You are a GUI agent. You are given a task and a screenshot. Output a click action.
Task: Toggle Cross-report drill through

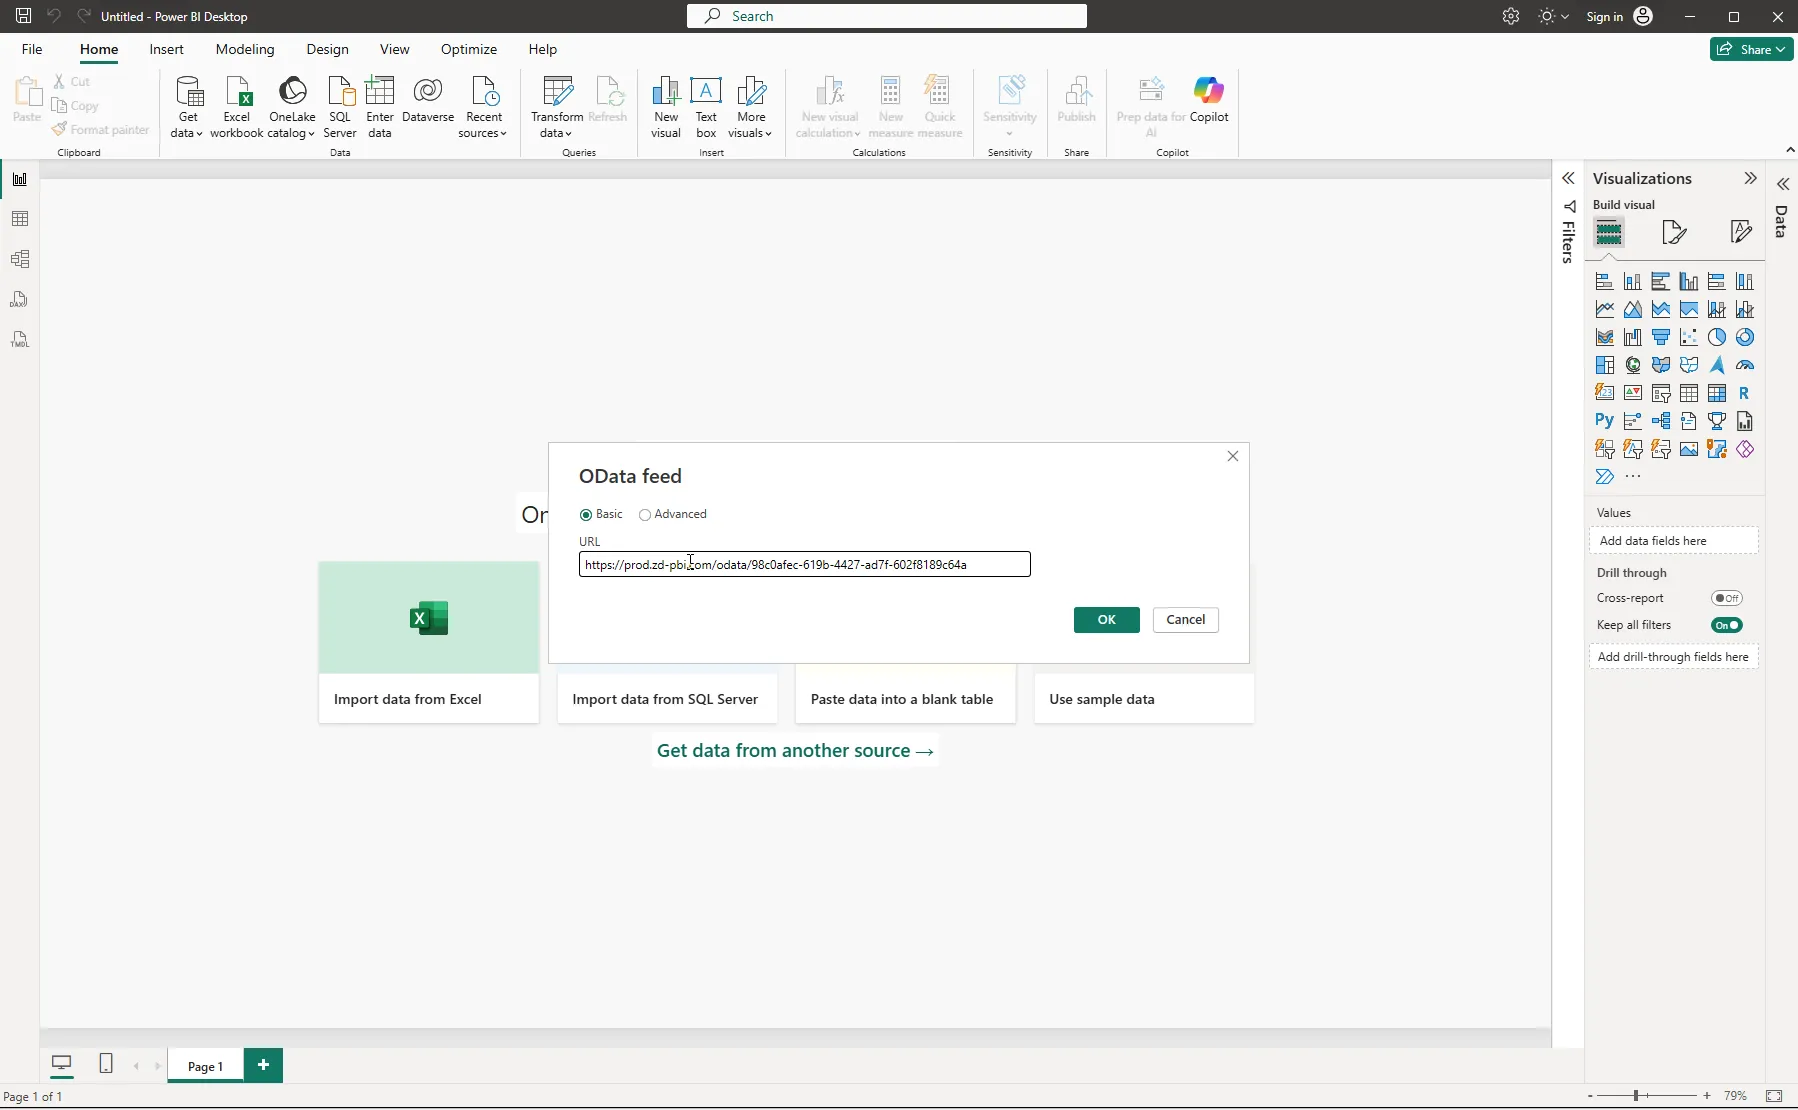pos(1727,598)
